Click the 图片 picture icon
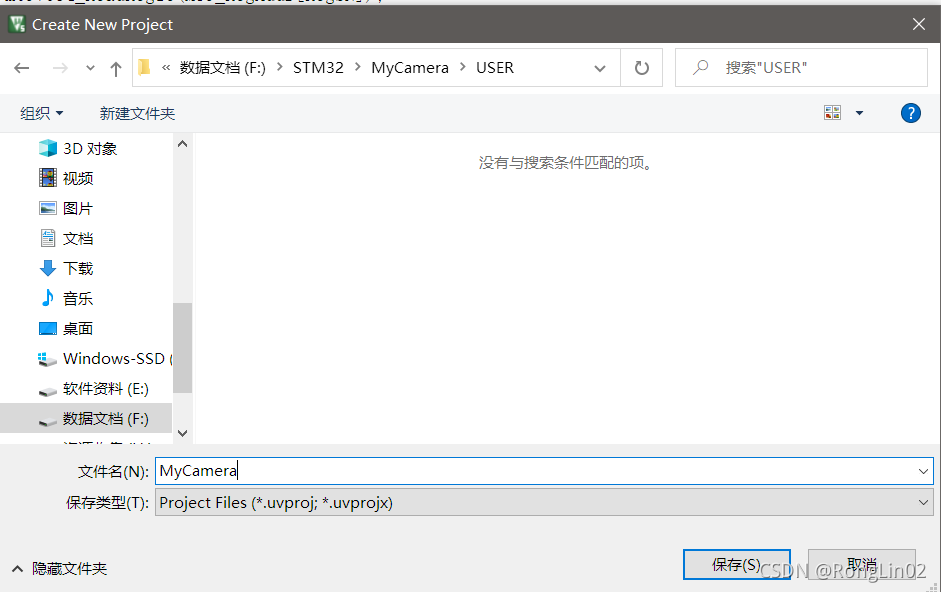This screenshot has width=941, height=592. [x=48, y=208]
